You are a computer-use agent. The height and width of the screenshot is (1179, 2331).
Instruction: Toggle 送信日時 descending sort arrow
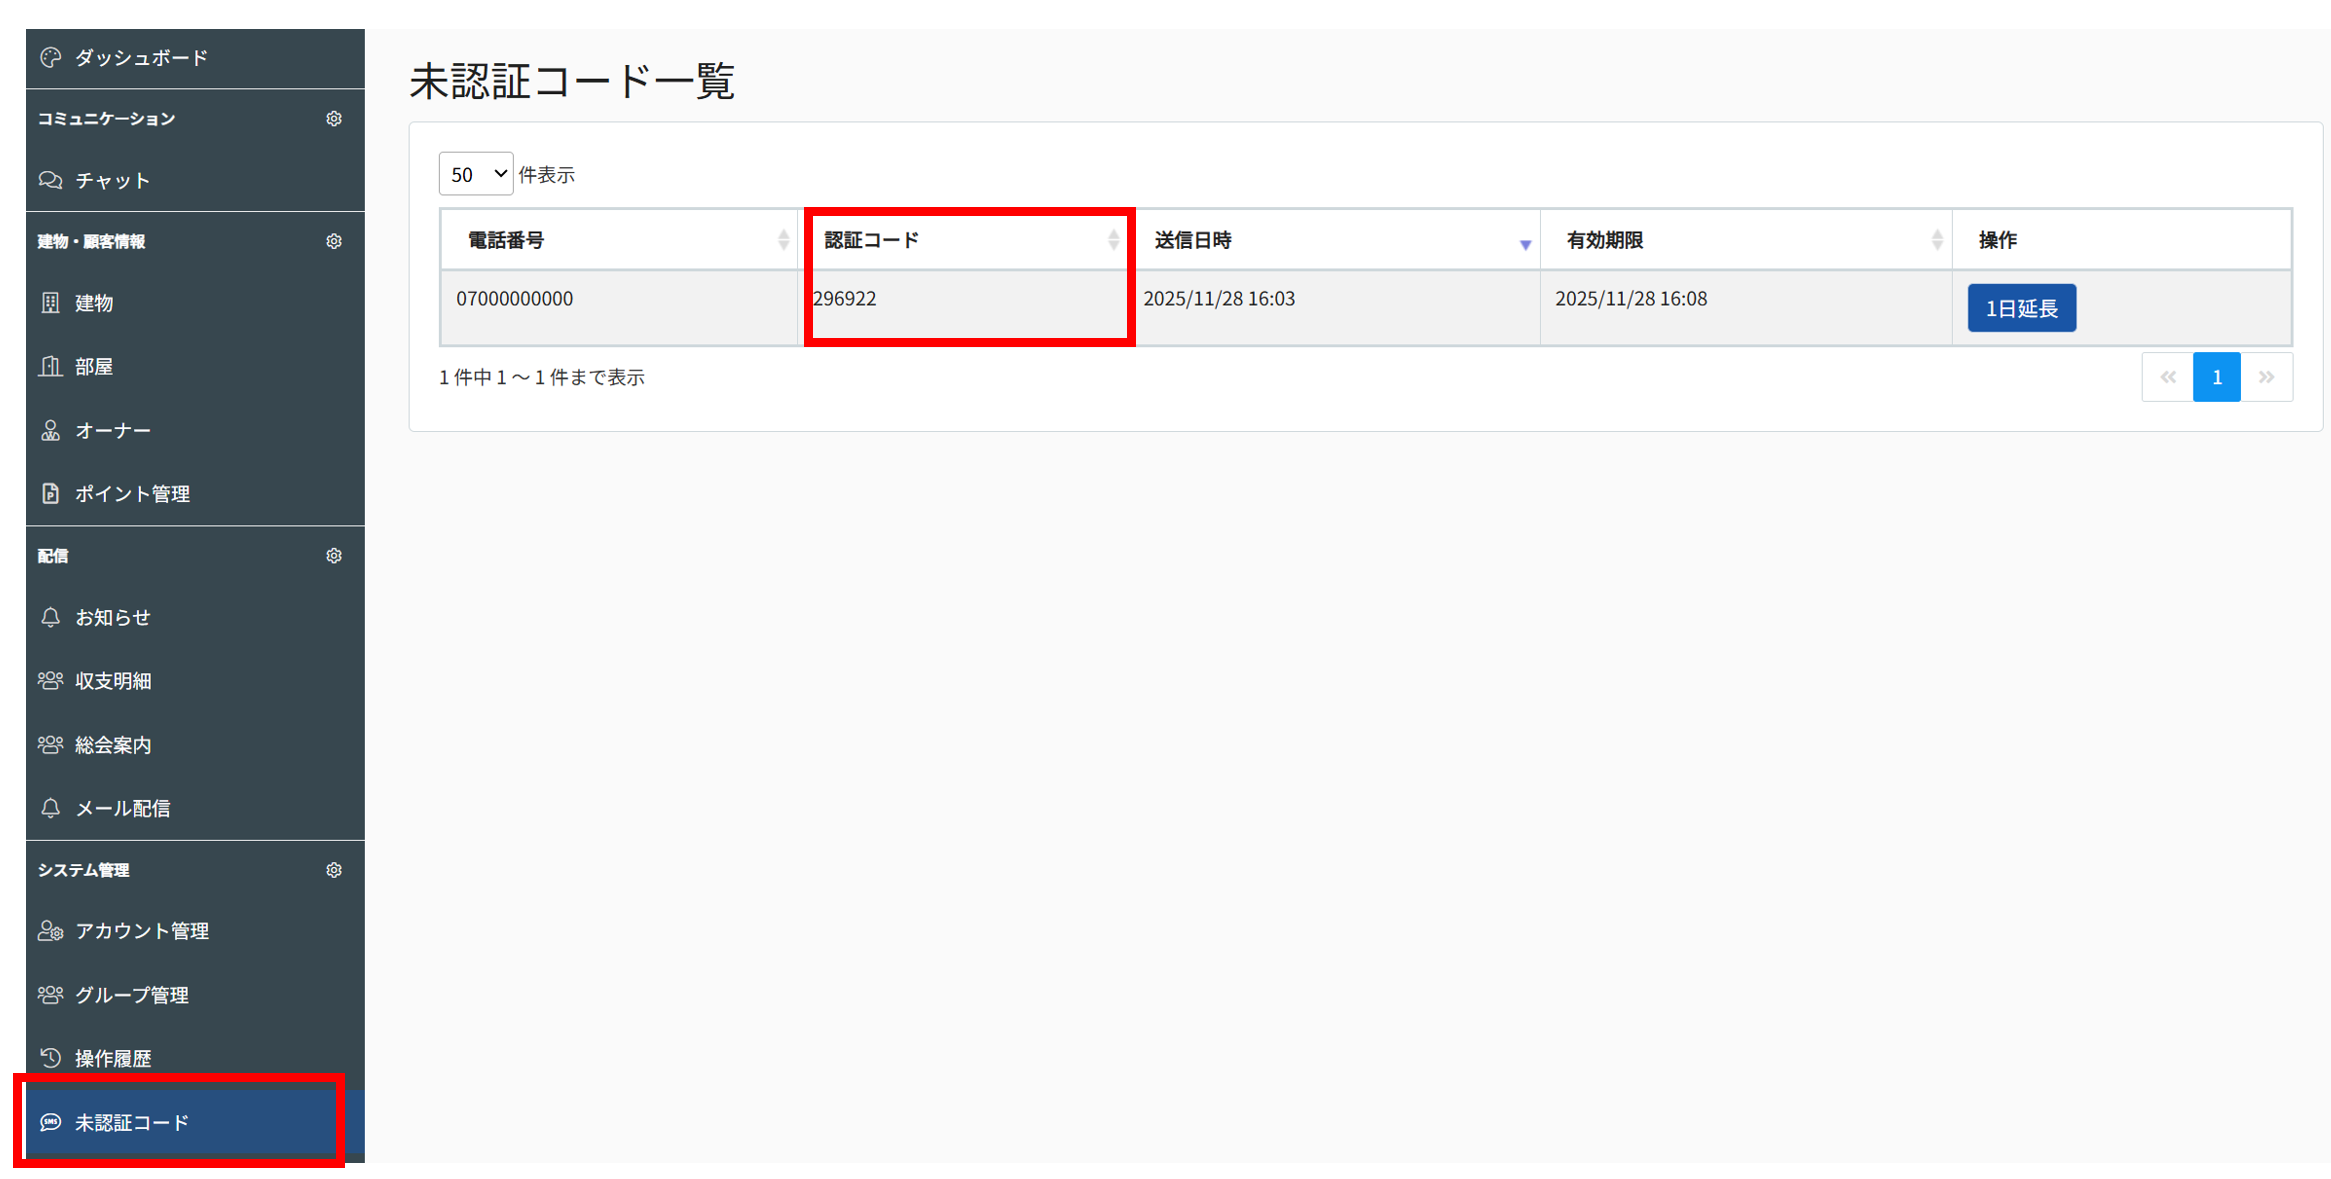1524,243
